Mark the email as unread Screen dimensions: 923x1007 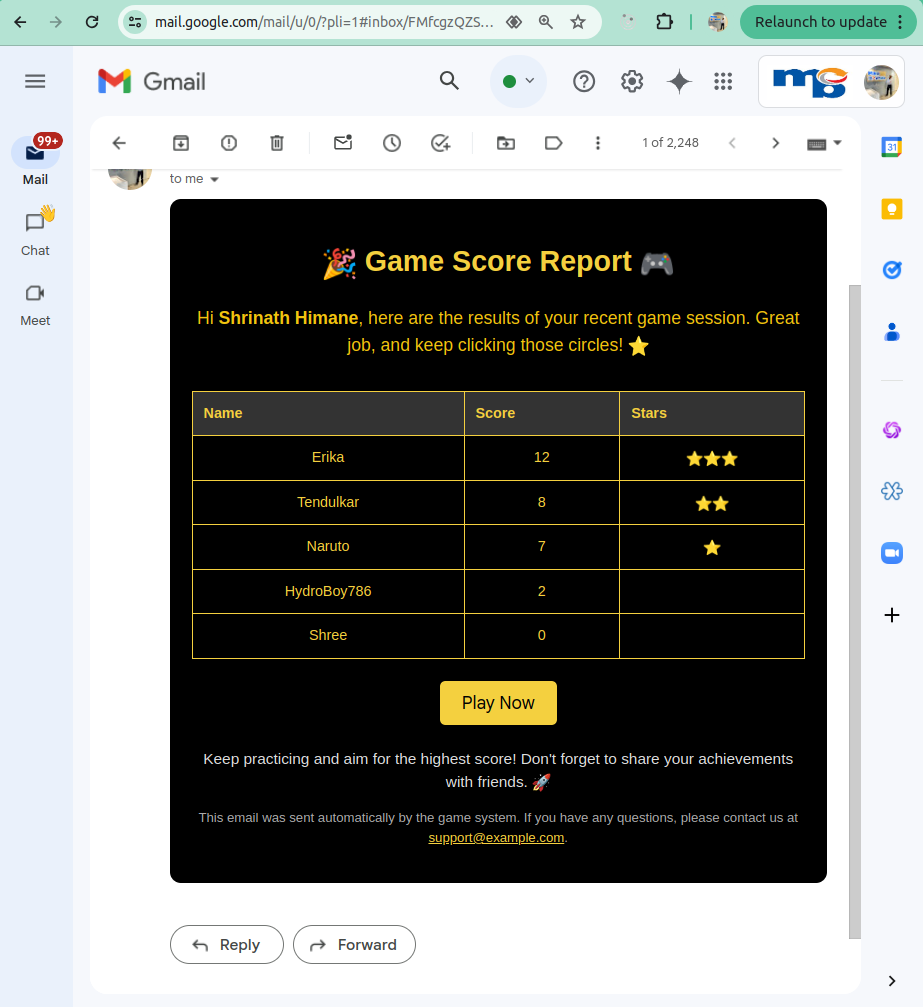tap(342, 143)
